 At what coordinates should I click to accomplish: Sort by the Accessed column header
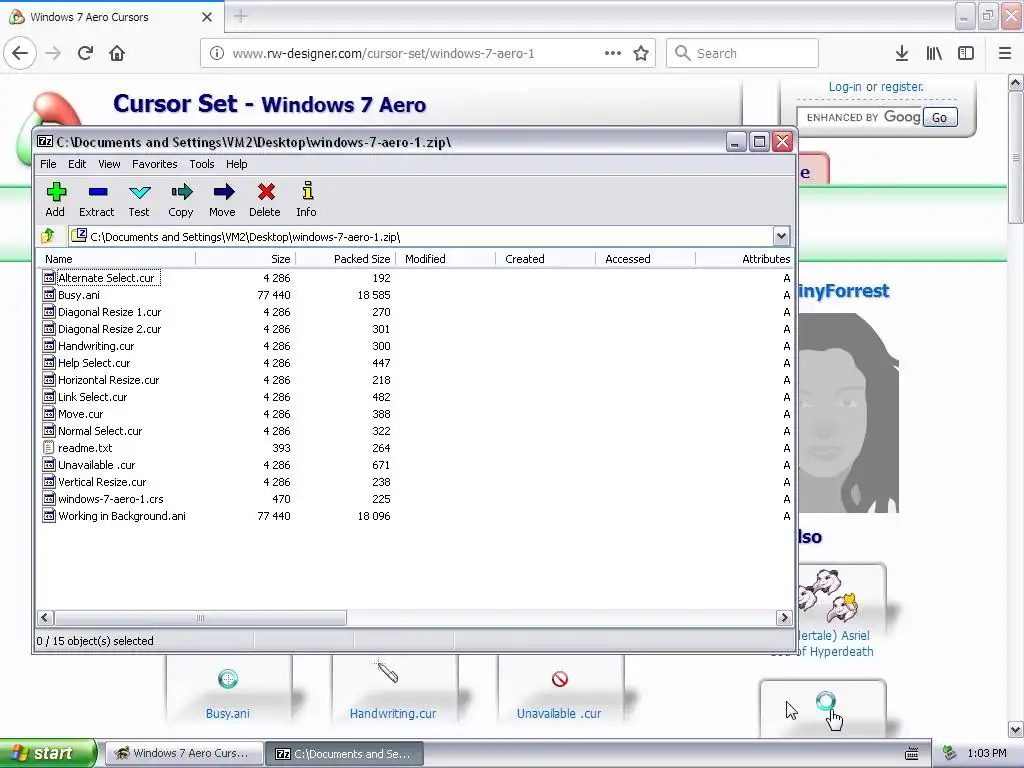pos(645,259)
